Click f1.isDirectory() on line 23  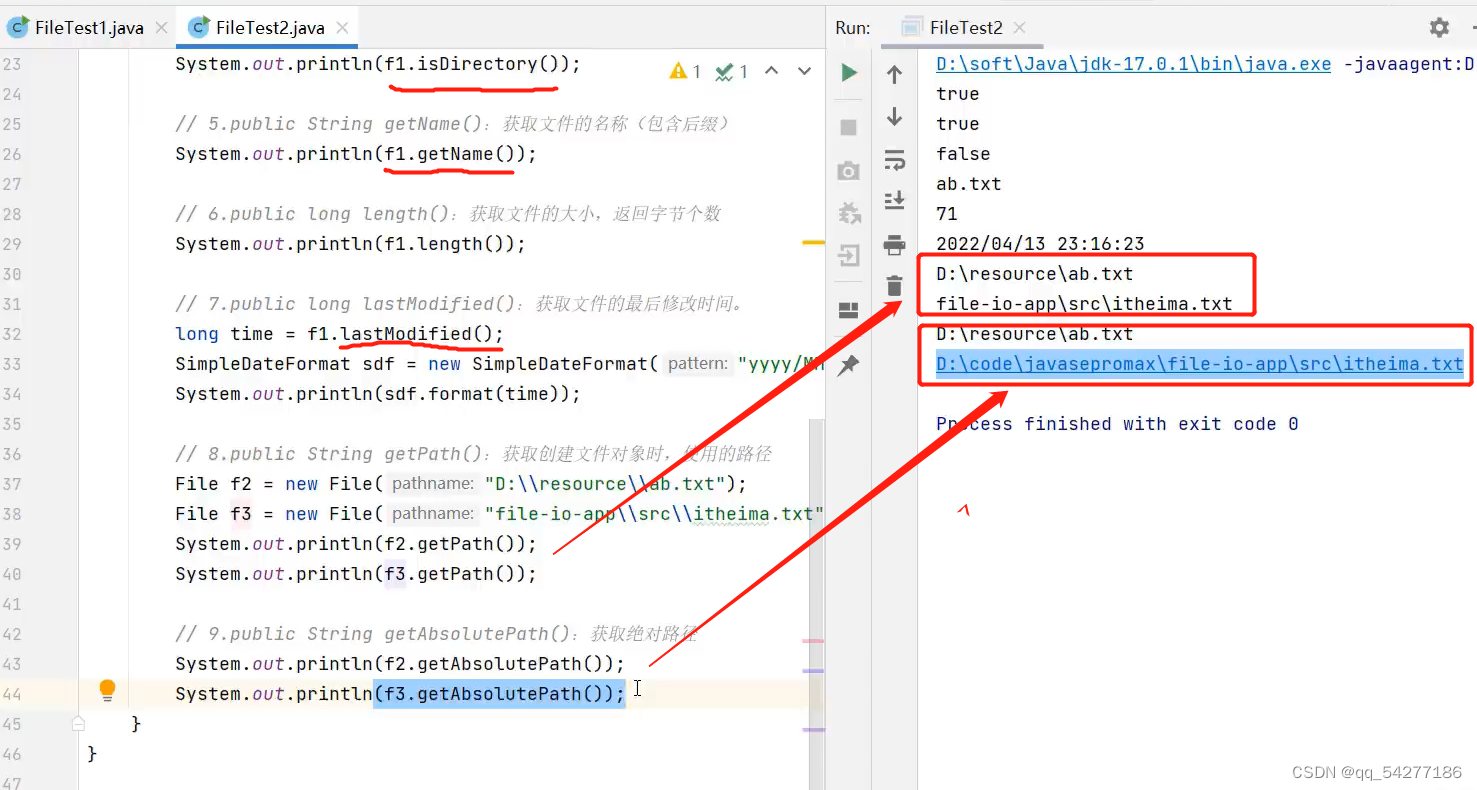click(472, 64)
